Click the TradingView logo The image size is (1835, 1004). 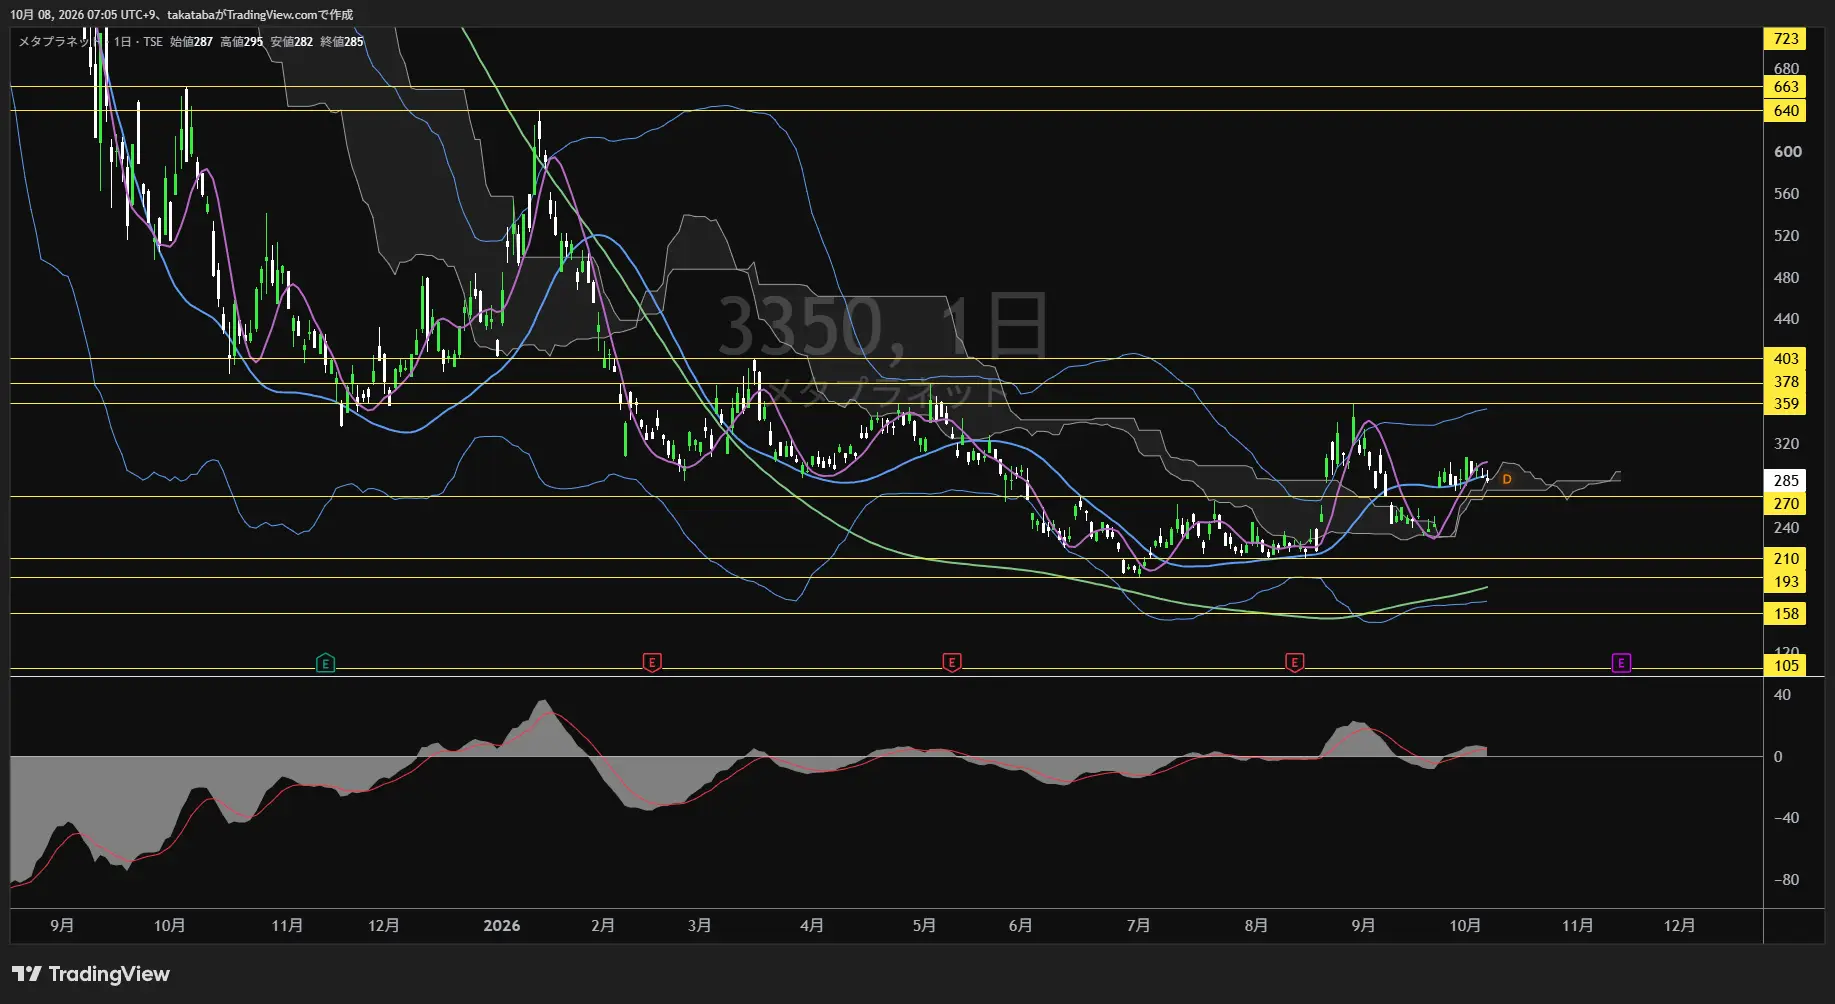click(91, 974)
